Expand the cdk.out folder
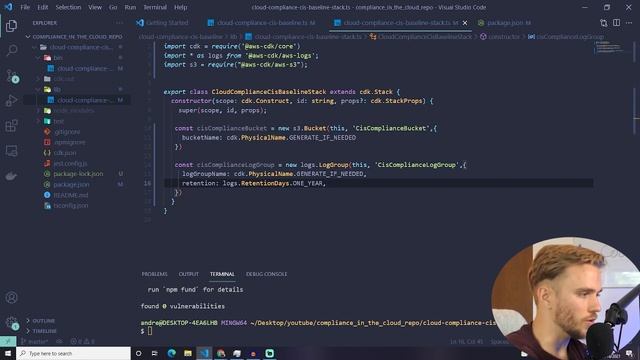Image resolution: width=640 pixels, height=360 pixels. pos(77,79)
